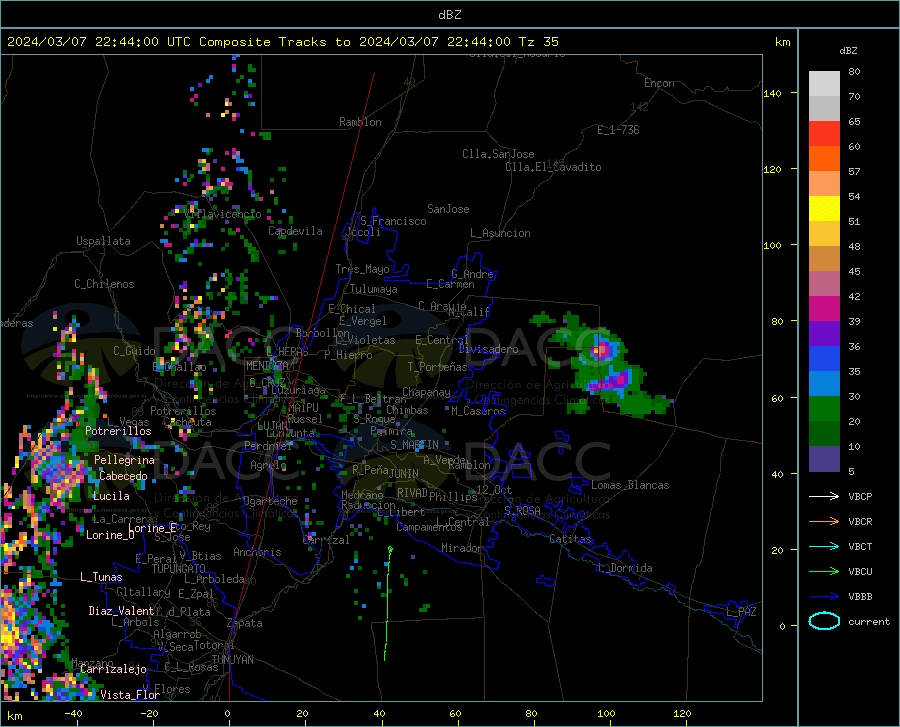Image resolution: width=900 pixels, height=727 pixels.
Task: Click the TUPUNGATO label
Action: click(179, 569)
